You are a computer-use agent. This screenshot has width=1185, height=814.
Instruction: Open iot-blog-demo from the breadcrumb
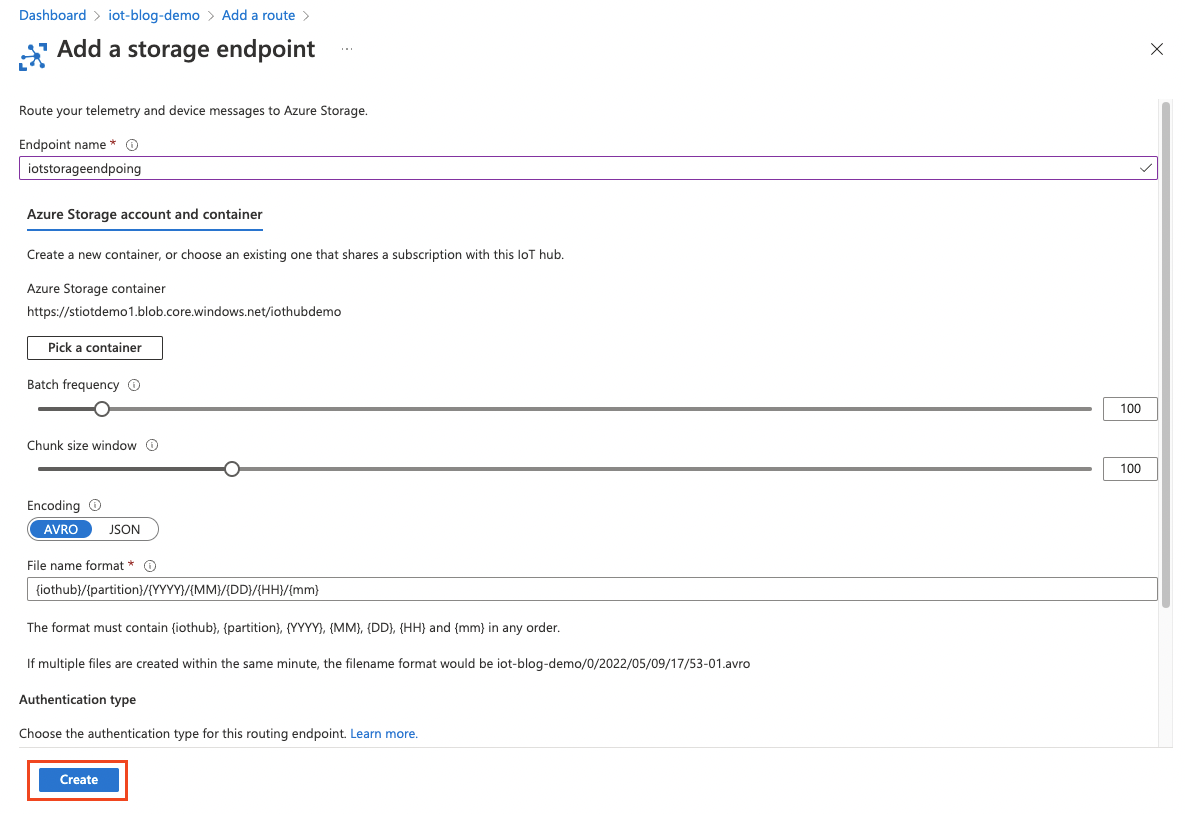153,14
